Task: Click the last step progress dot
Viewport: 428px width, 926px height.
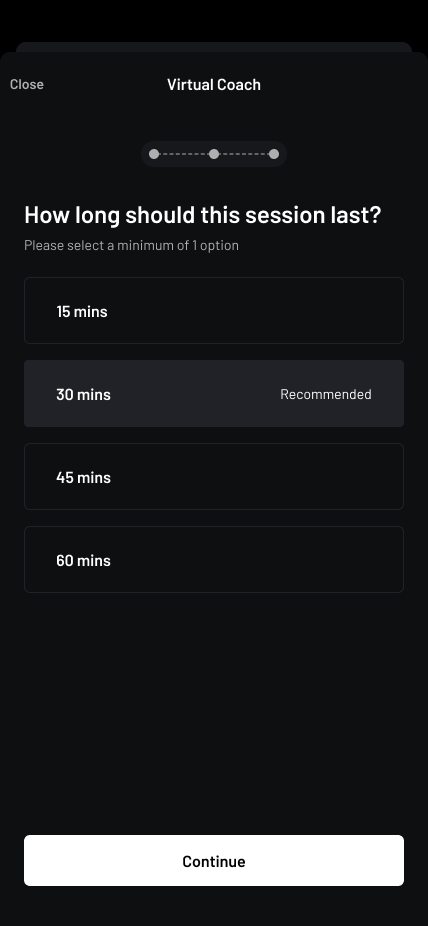Action: [x=274, y=154]
